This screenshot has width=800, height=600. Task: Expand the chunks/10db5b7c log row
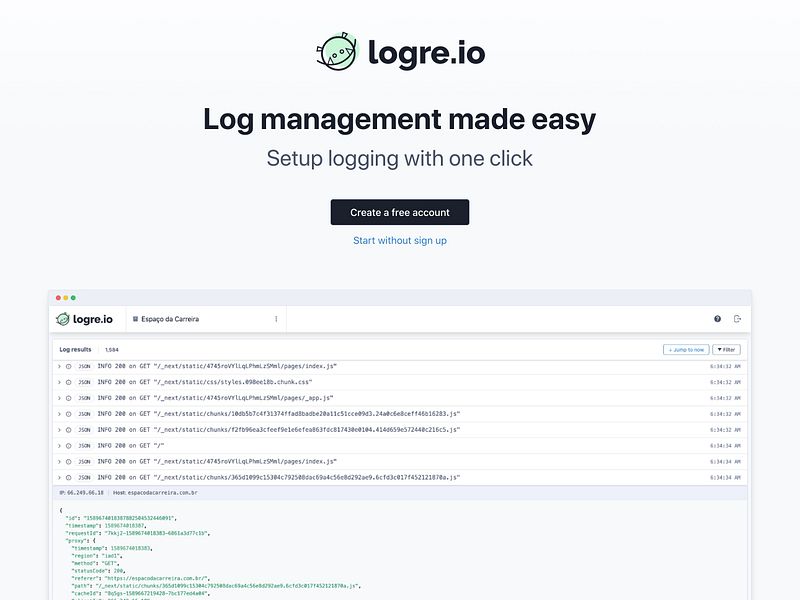(59, 414)
